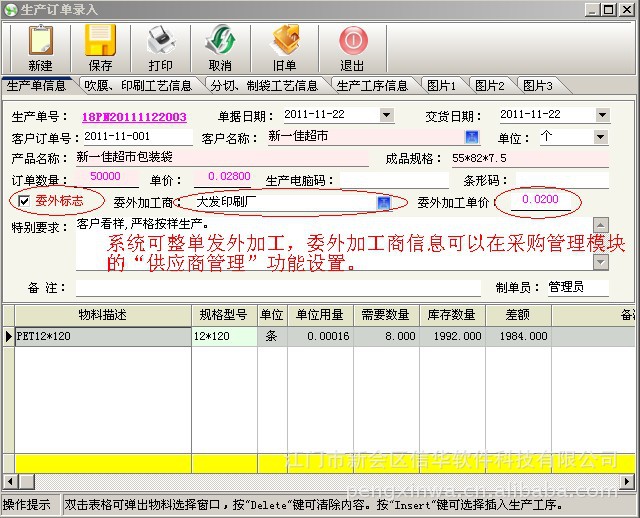Select the 0.00016 unit usage cell

point(320,337)
